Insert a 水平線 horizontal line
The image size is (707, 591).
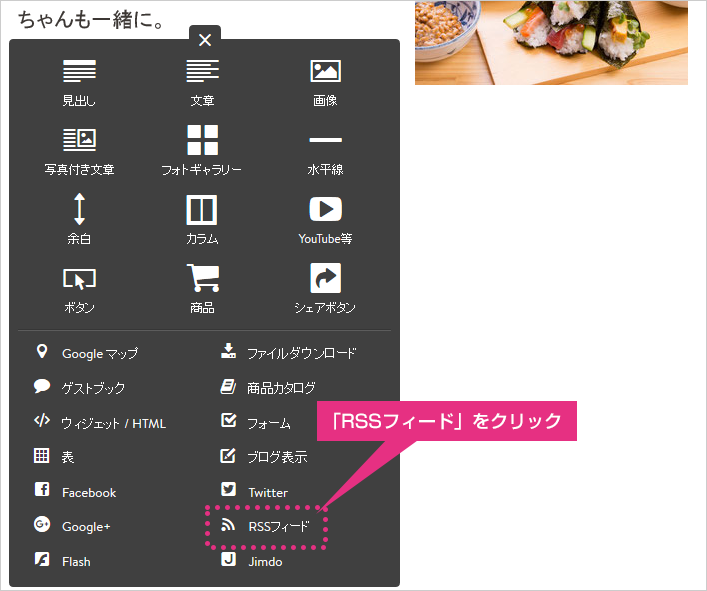pos(325,156)
